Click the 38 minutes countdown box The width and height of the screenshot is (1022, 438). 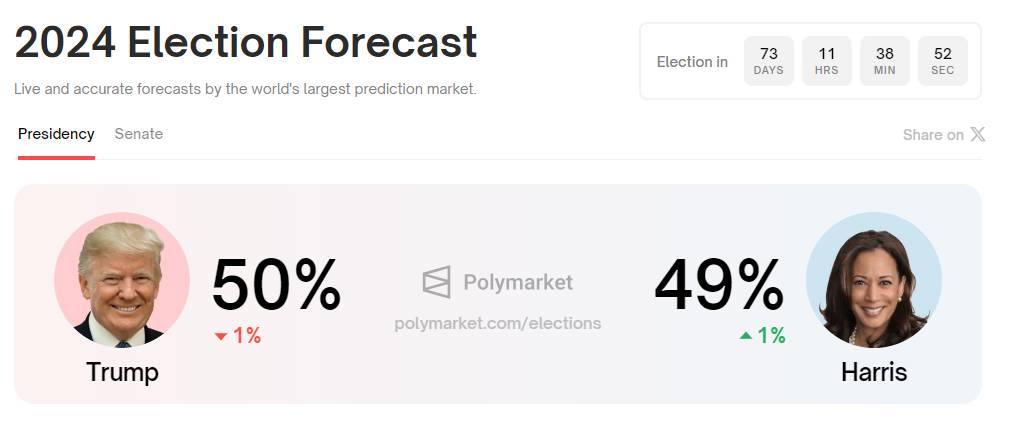point(884,61)
